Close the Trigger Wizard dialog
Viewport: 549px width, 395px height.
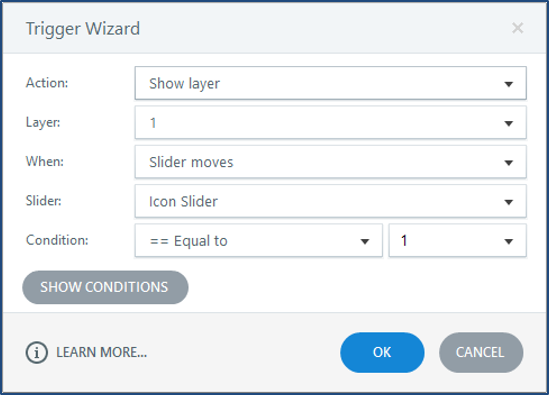coord(517,28)
